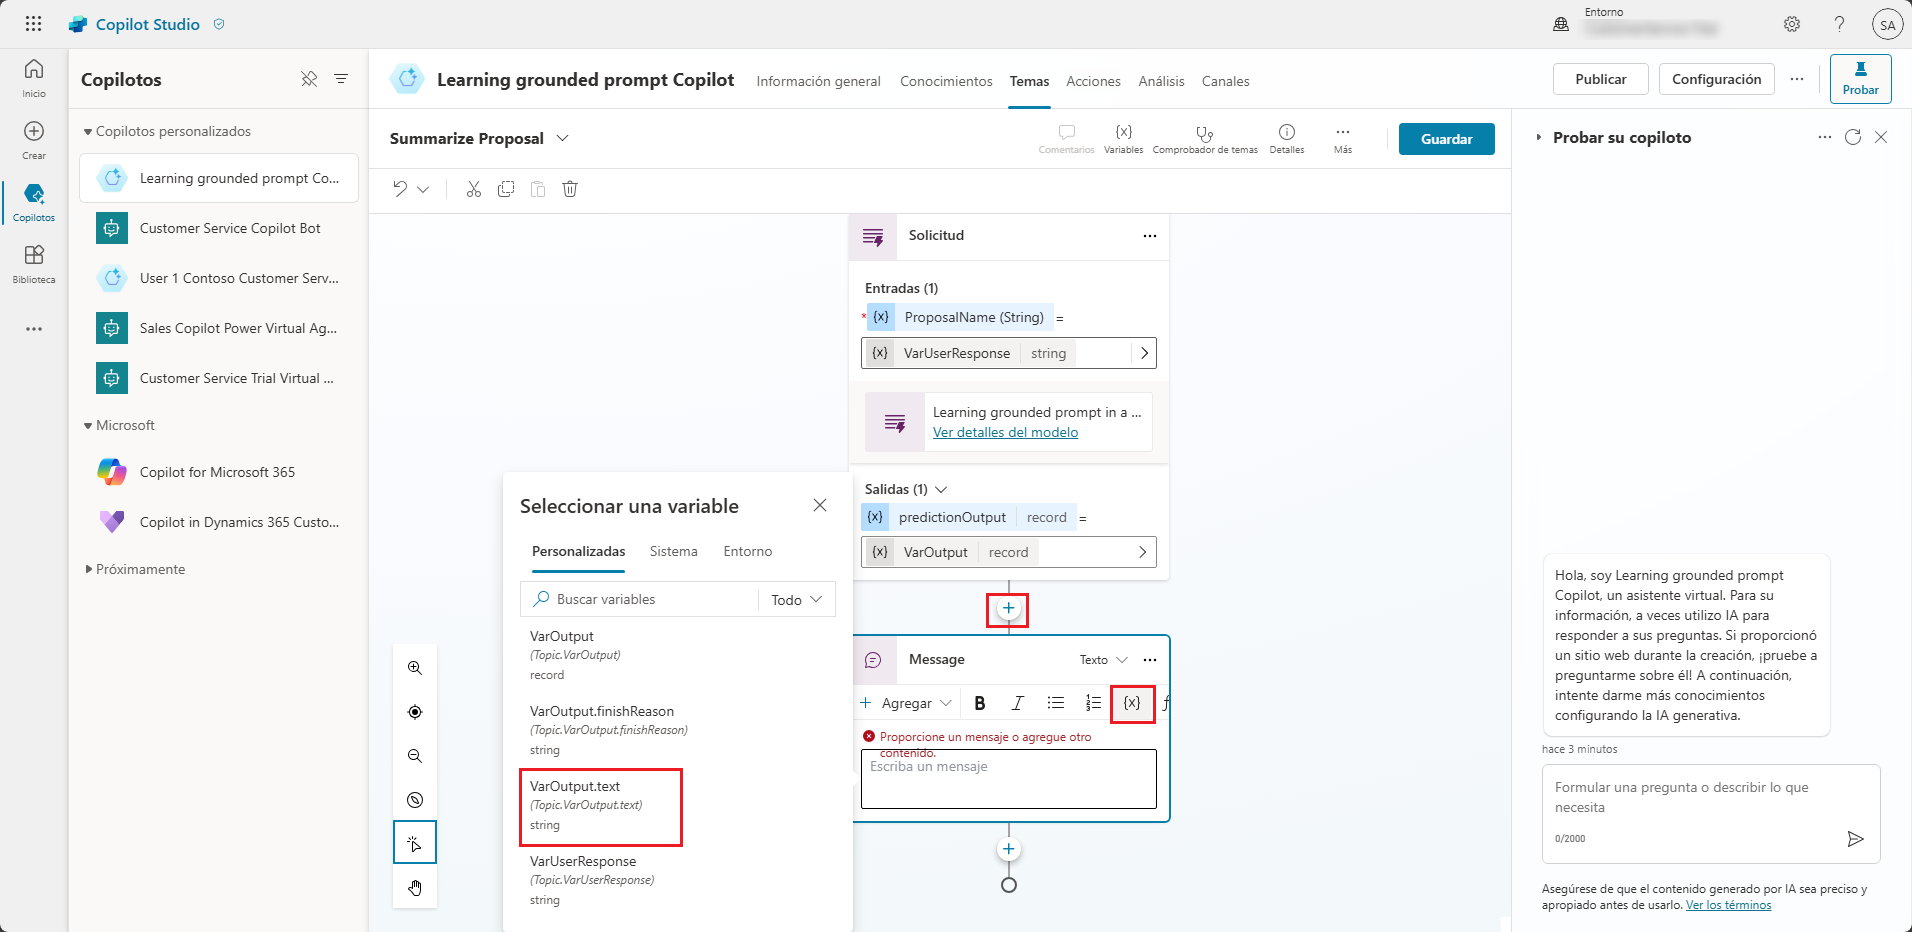The height and width of the screenshot is (932, 1912).
Task: Apply italic formatting in Message node
Action: click(x=1018, y=703)
